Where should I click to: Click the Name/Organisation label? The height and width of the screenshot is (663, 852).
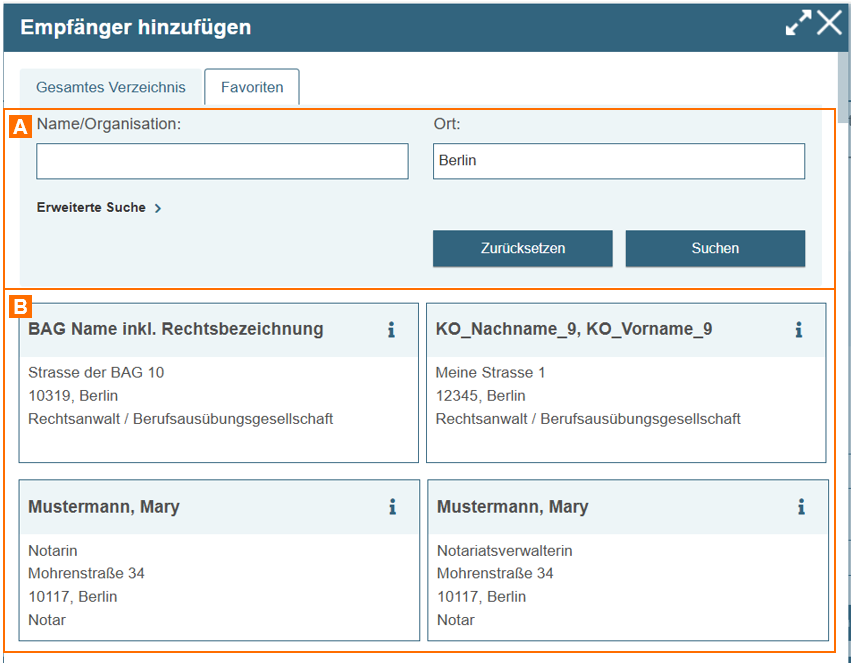pyautogui.click(x=109, y=124)
